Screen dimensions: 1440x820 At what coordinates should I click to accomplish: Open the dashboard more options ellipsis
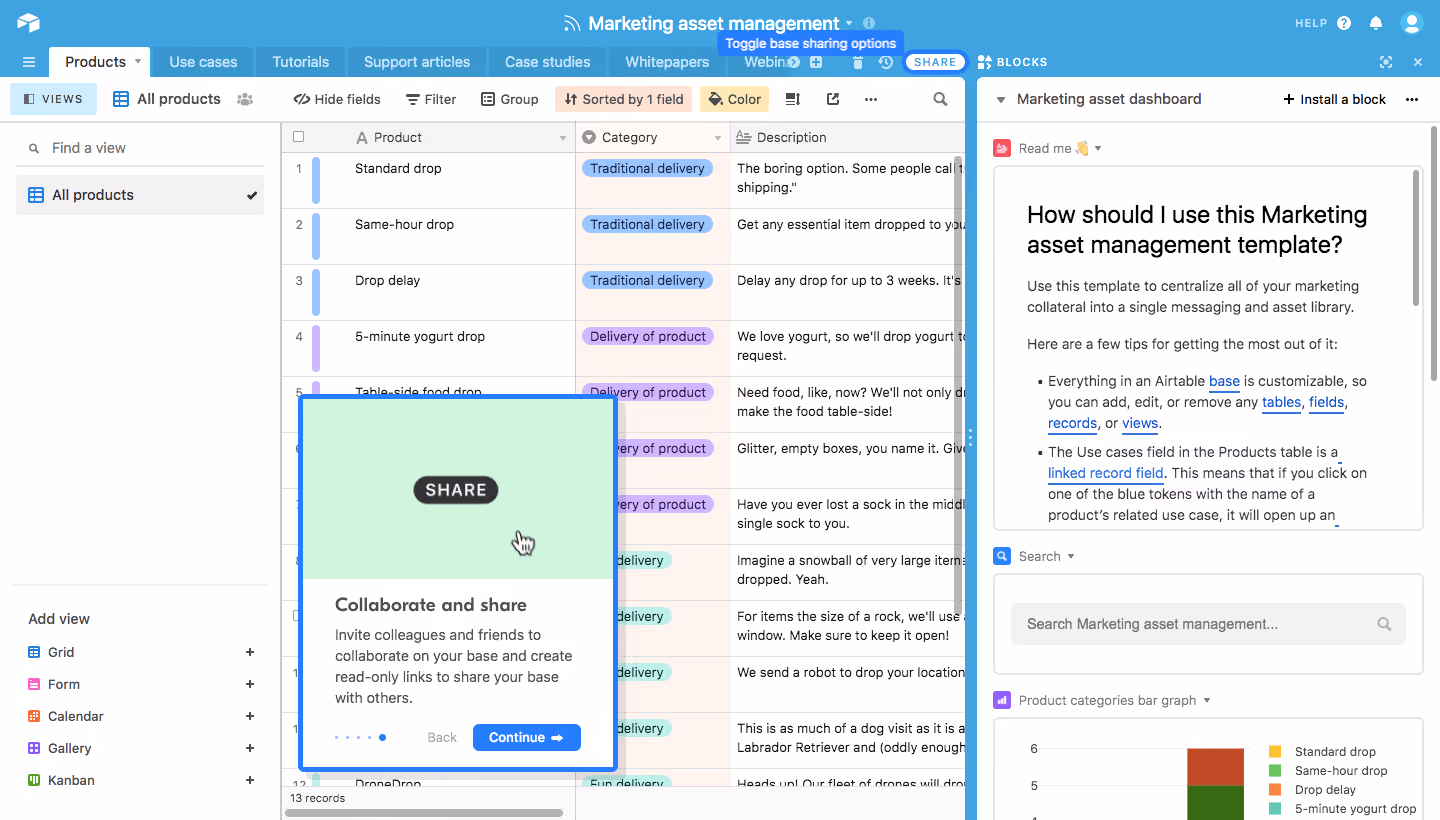click(1412, 99)
